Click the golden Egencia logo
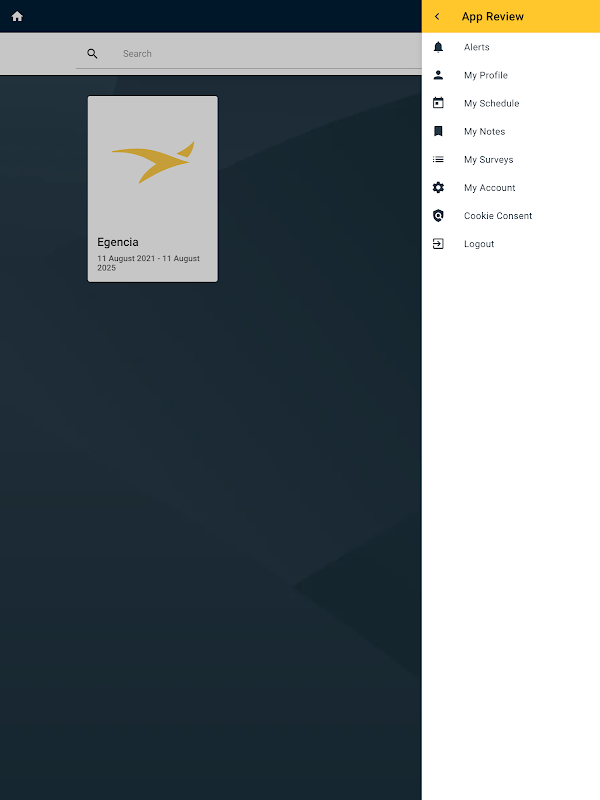600x800 pixels. (x=153, y=162)
